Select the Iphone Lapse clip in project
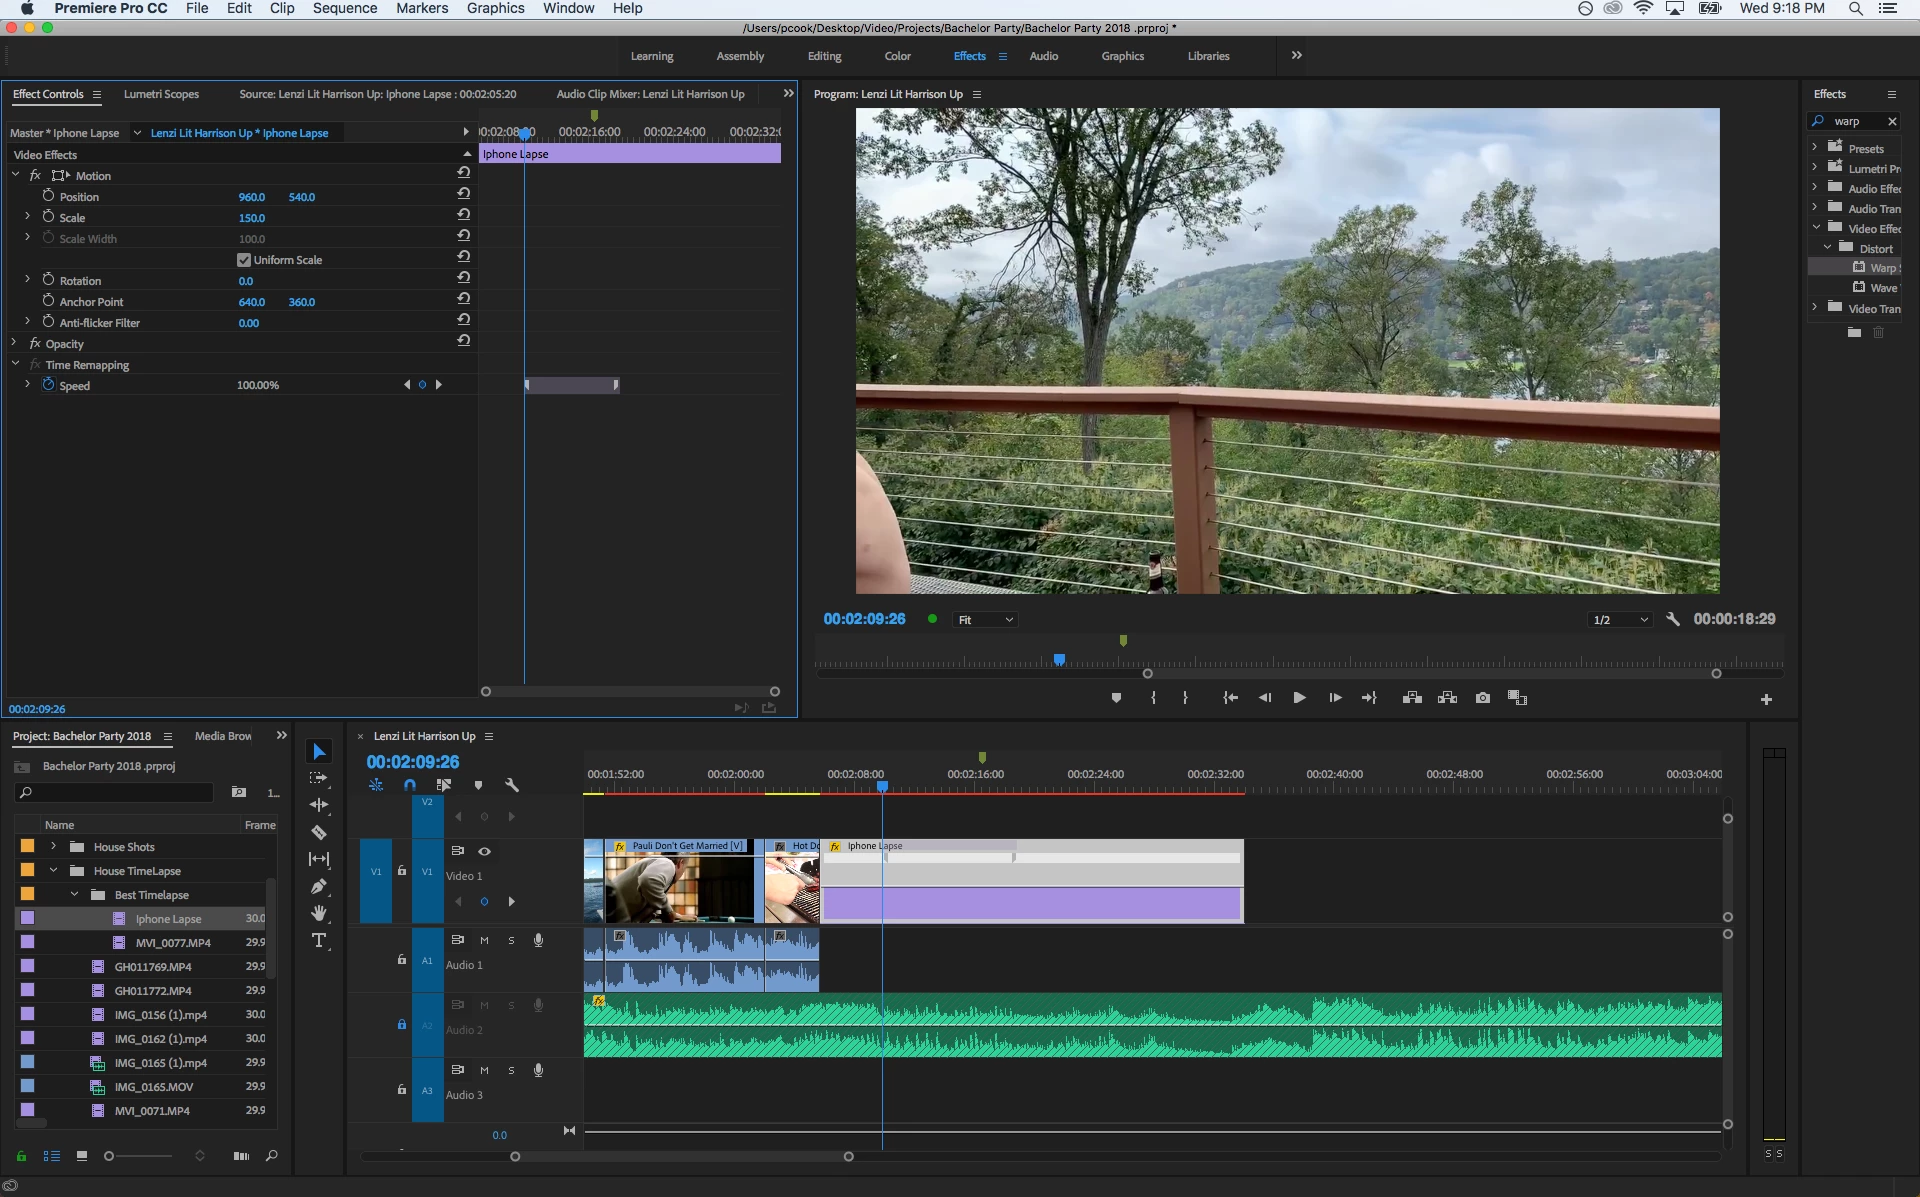 168,919
